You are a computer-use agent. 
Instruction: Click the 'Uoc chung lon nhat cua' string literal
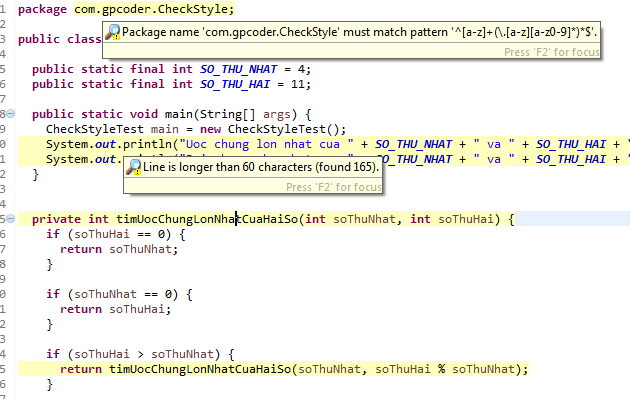tap(267, 144)
